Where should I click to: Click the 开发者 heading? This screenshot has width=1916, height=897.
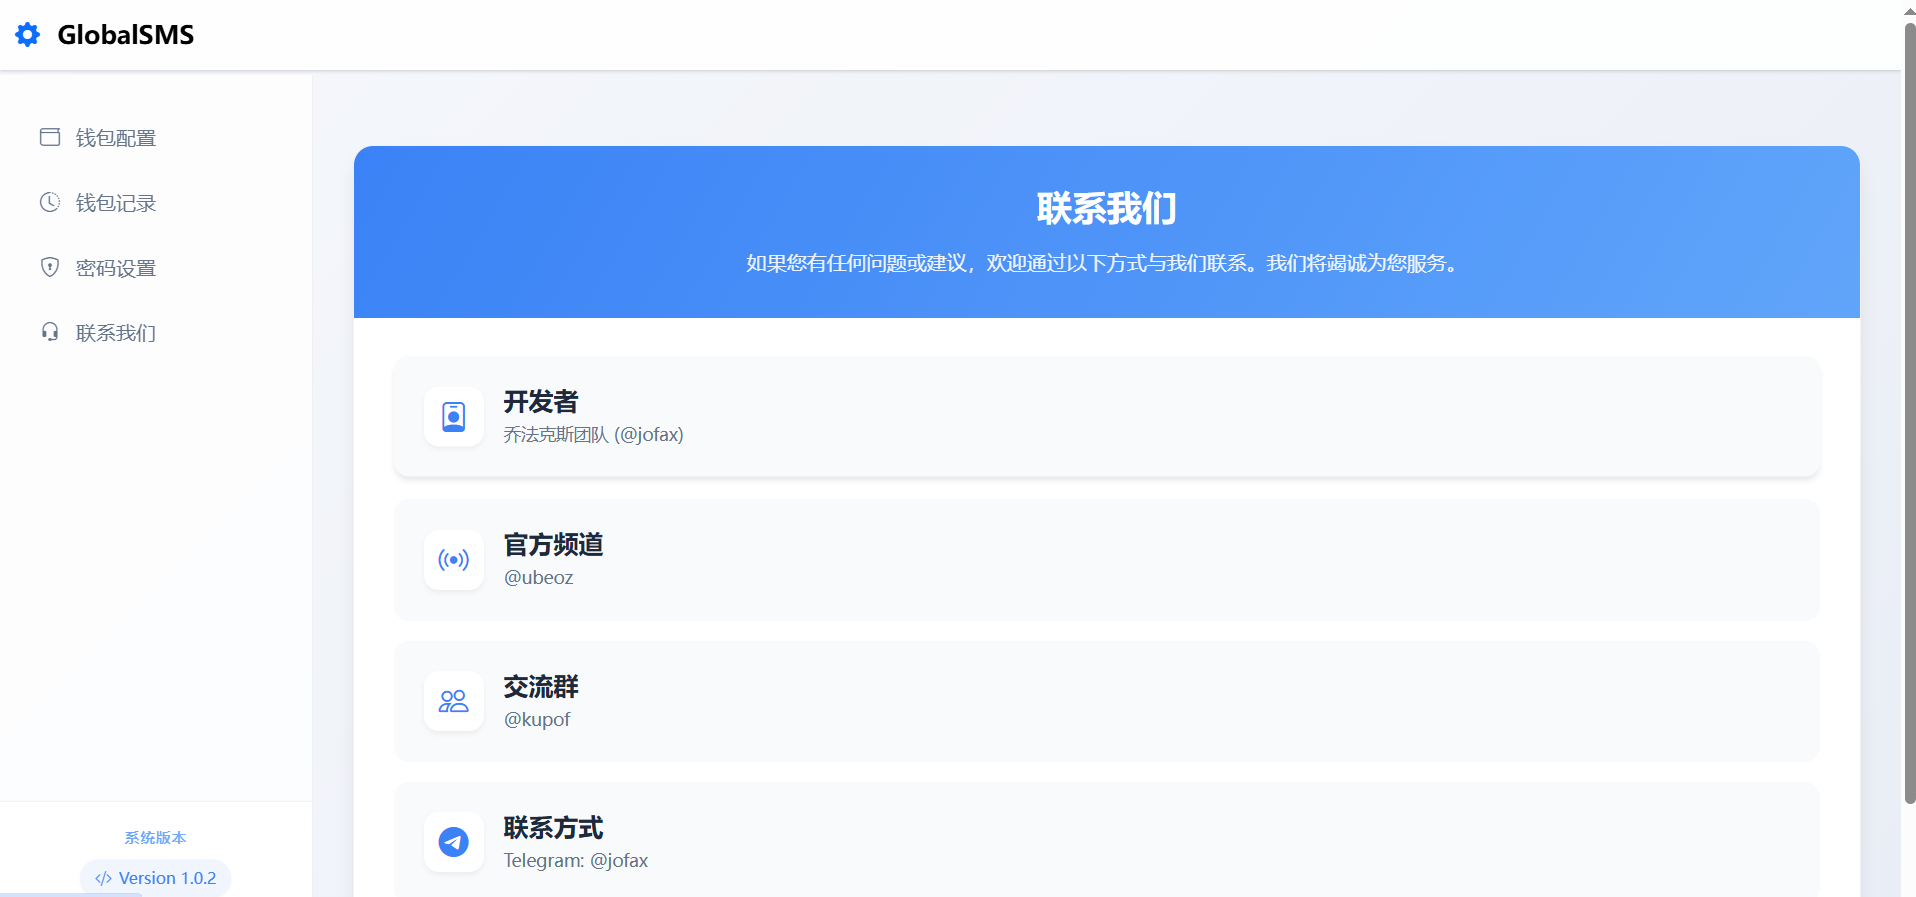point(541,402)
